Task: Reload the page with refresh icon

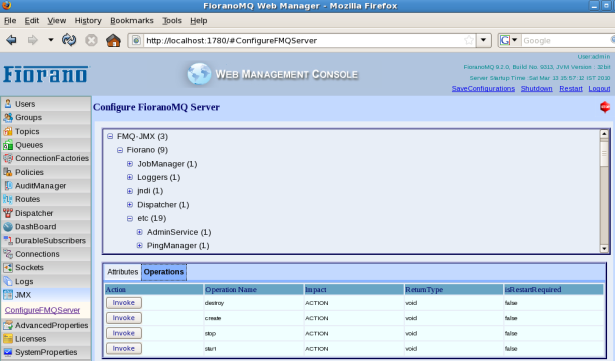Action: (69, 40)
